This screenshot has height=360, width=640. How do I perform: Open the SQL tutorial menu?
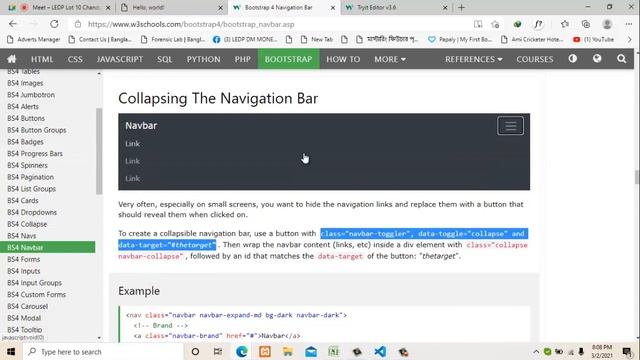(x=164, y=59)
